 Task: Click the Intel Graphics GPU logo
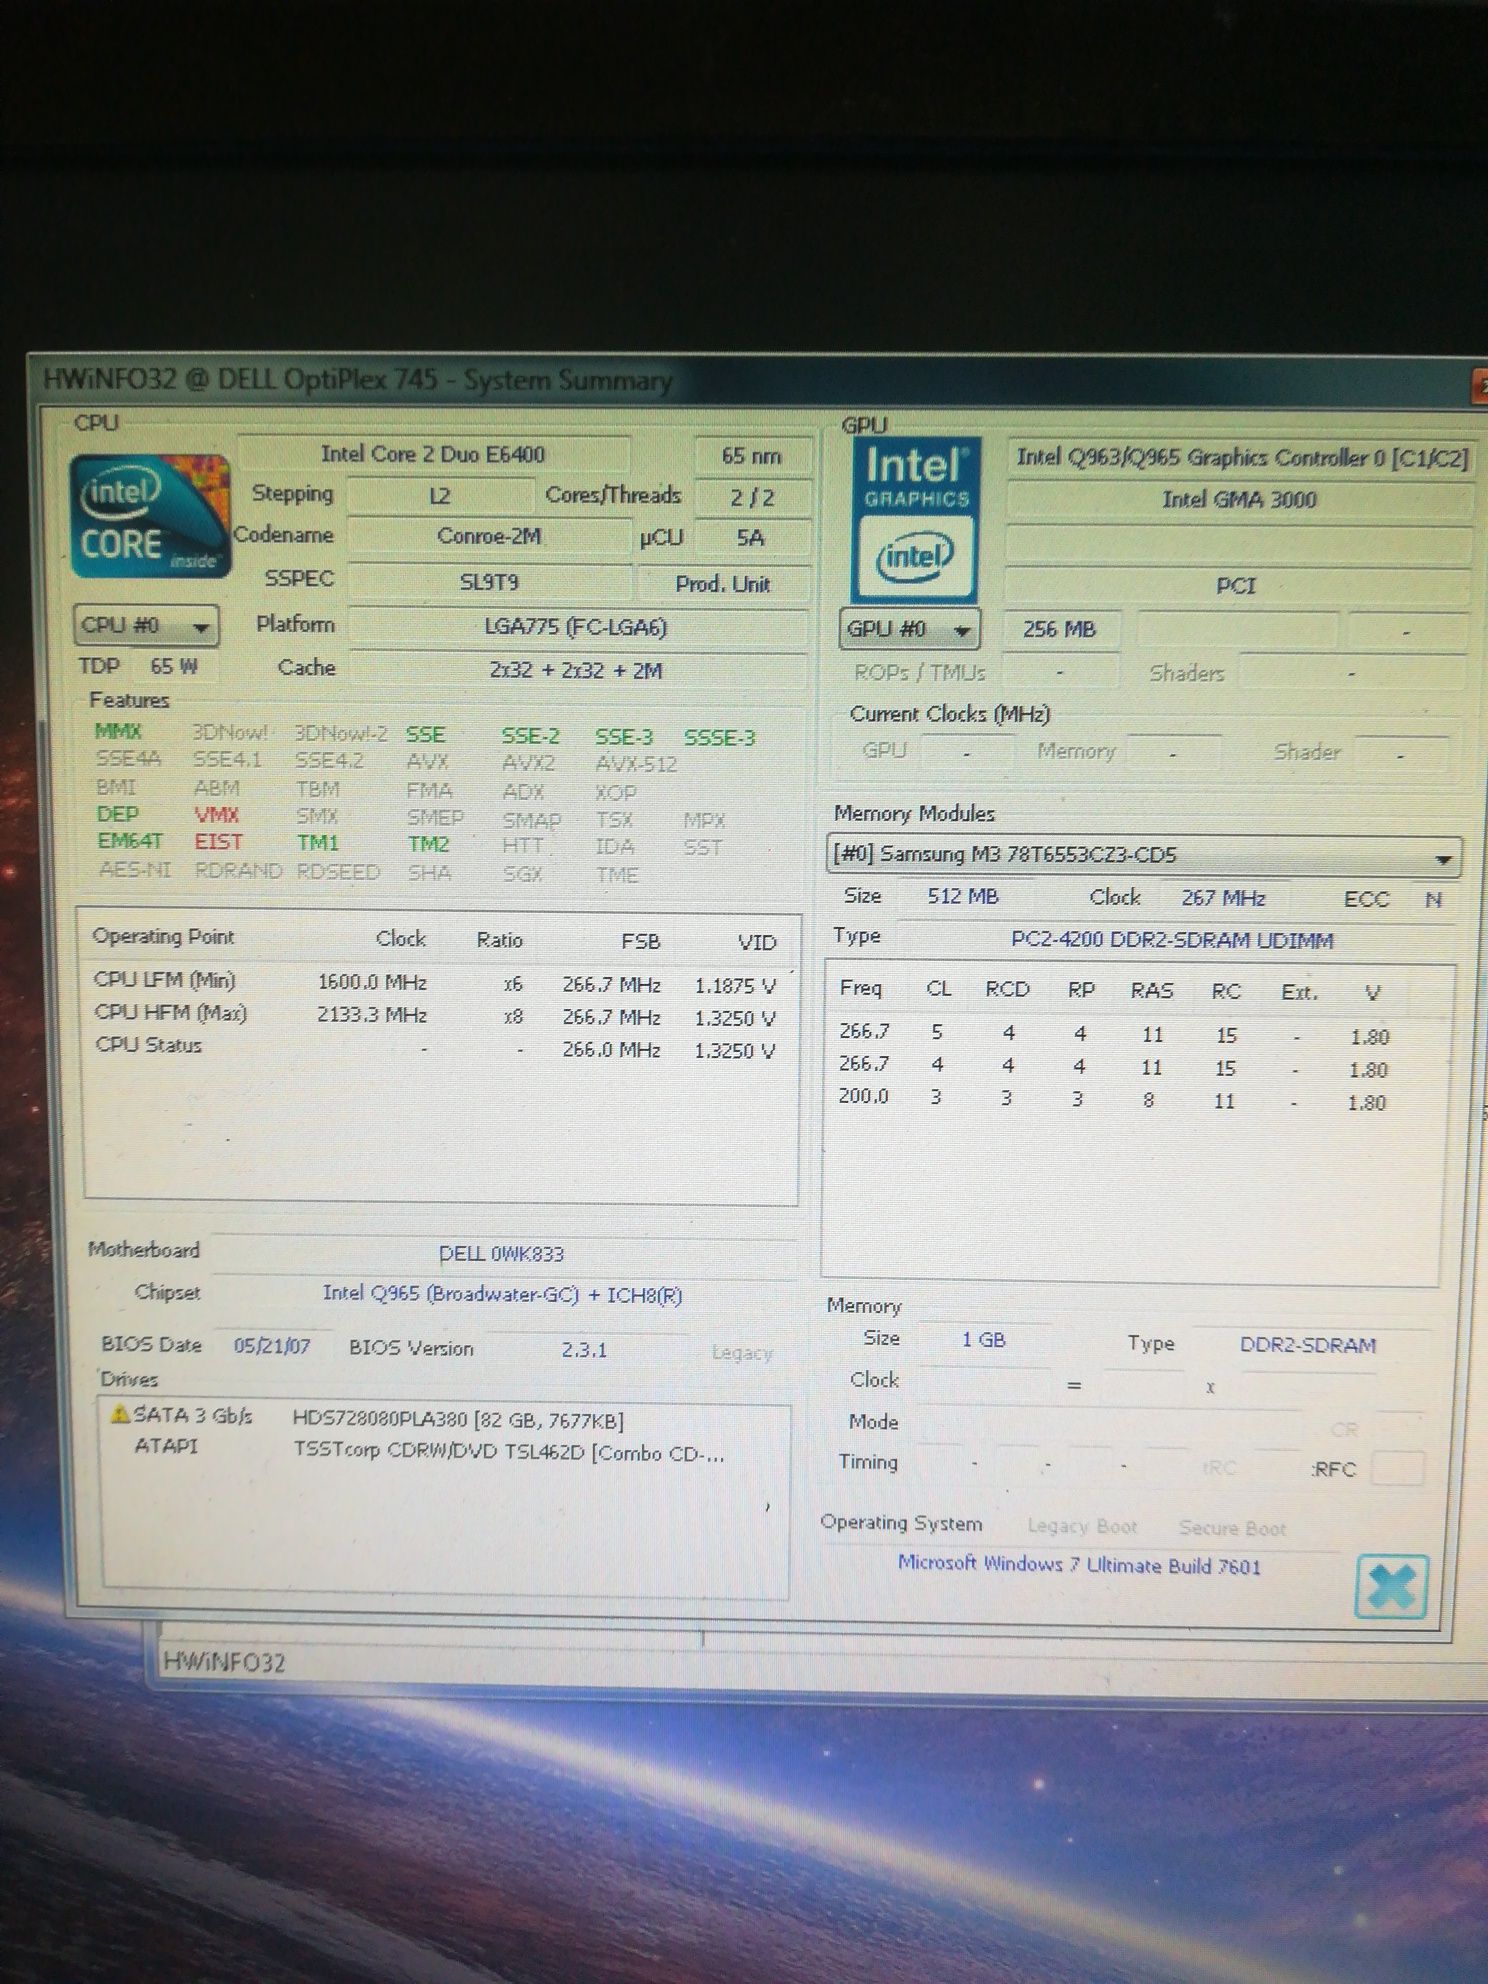pos(915,519)
